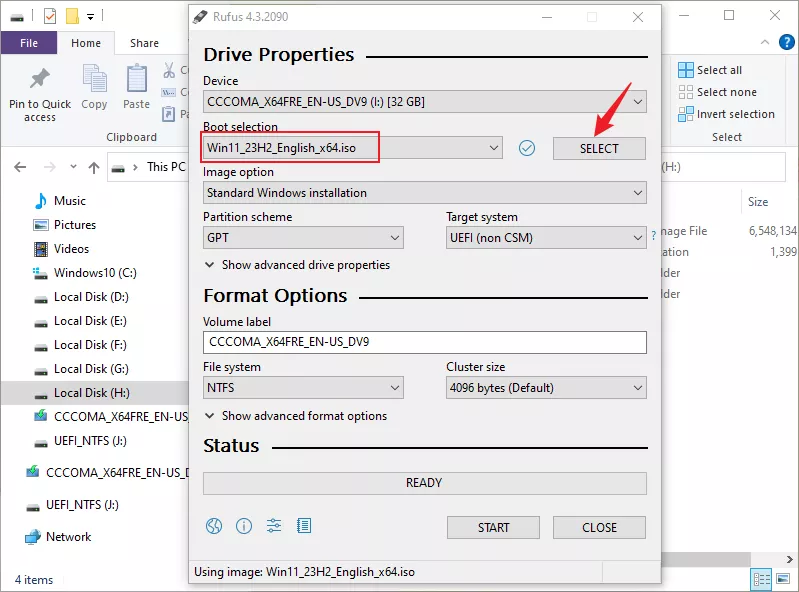Click the Target system help question mark
The image size is (799, 592).
click(653, 235)
